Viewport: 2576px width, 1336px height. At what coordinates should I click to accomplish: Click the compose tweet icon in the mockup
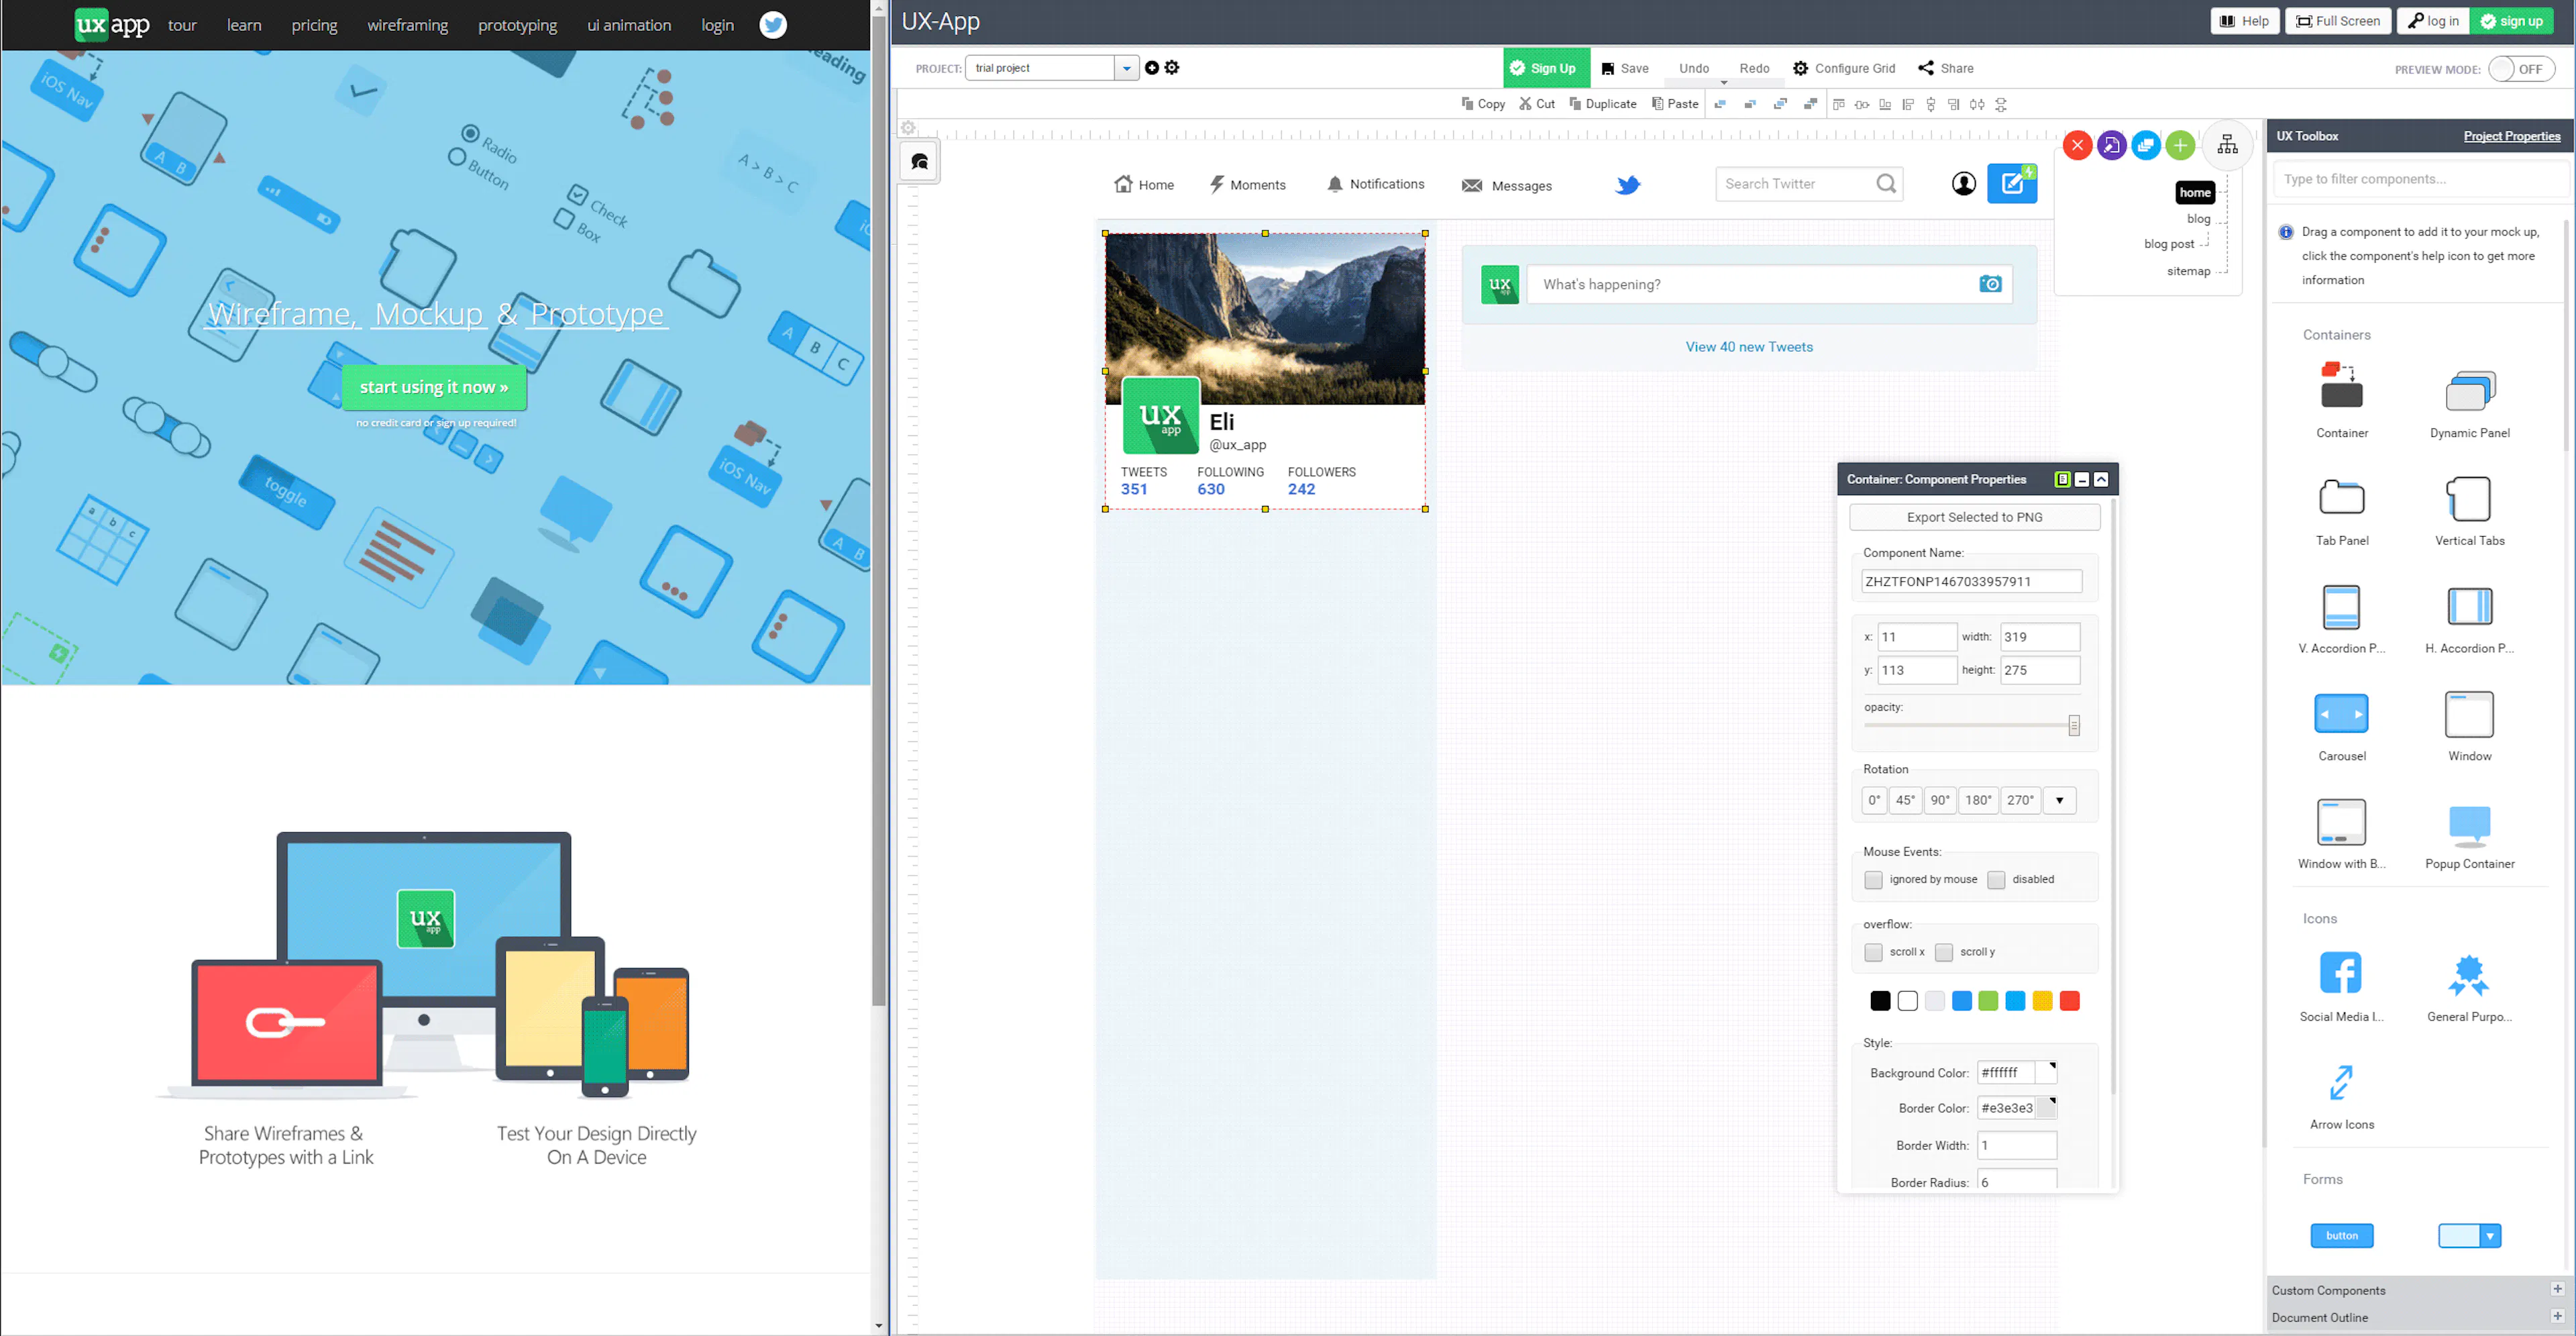pyautogui.click(x=2012, y=183)
